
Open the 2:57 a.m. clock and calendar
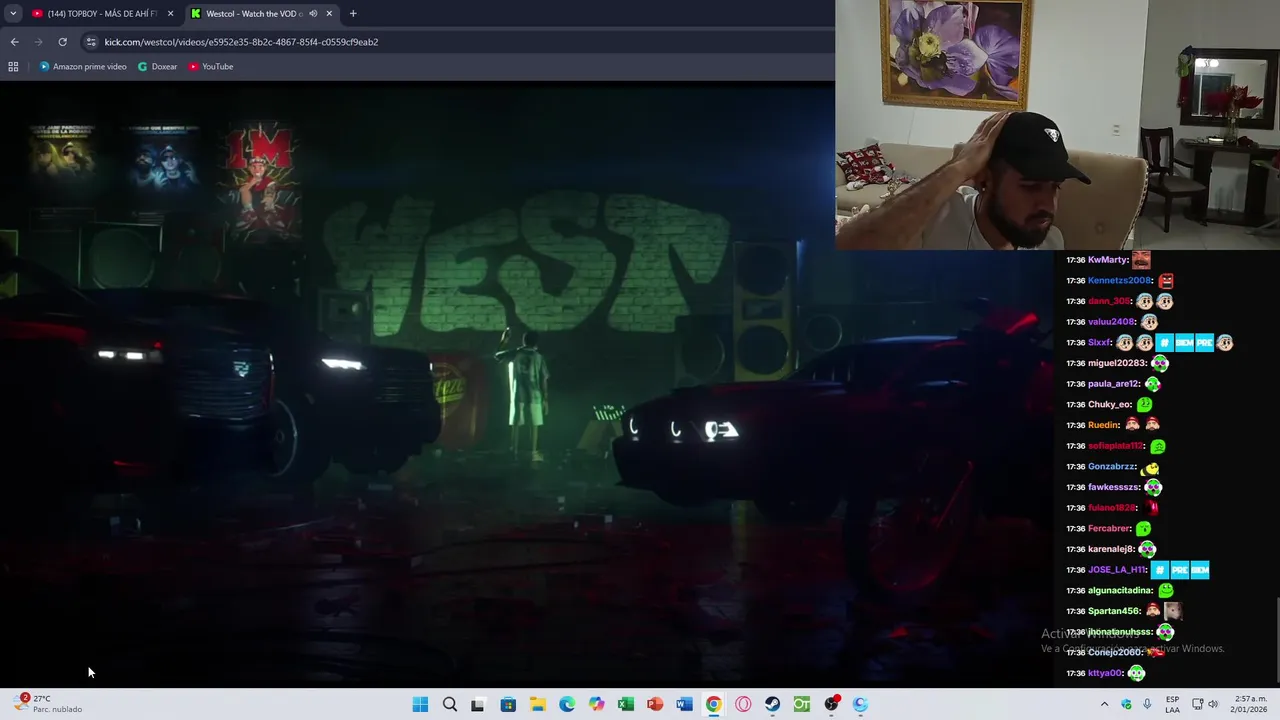[x=1250, y=704]
